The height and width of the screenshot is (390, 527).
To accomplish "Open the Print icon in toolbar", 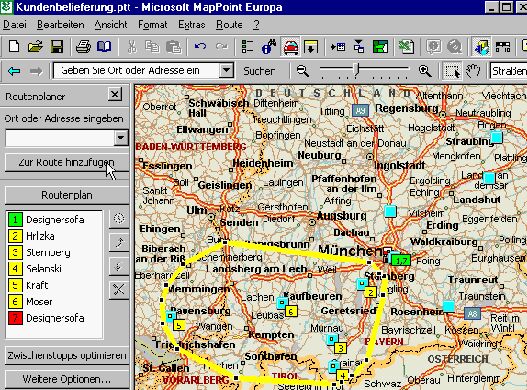I will point(83,46).
